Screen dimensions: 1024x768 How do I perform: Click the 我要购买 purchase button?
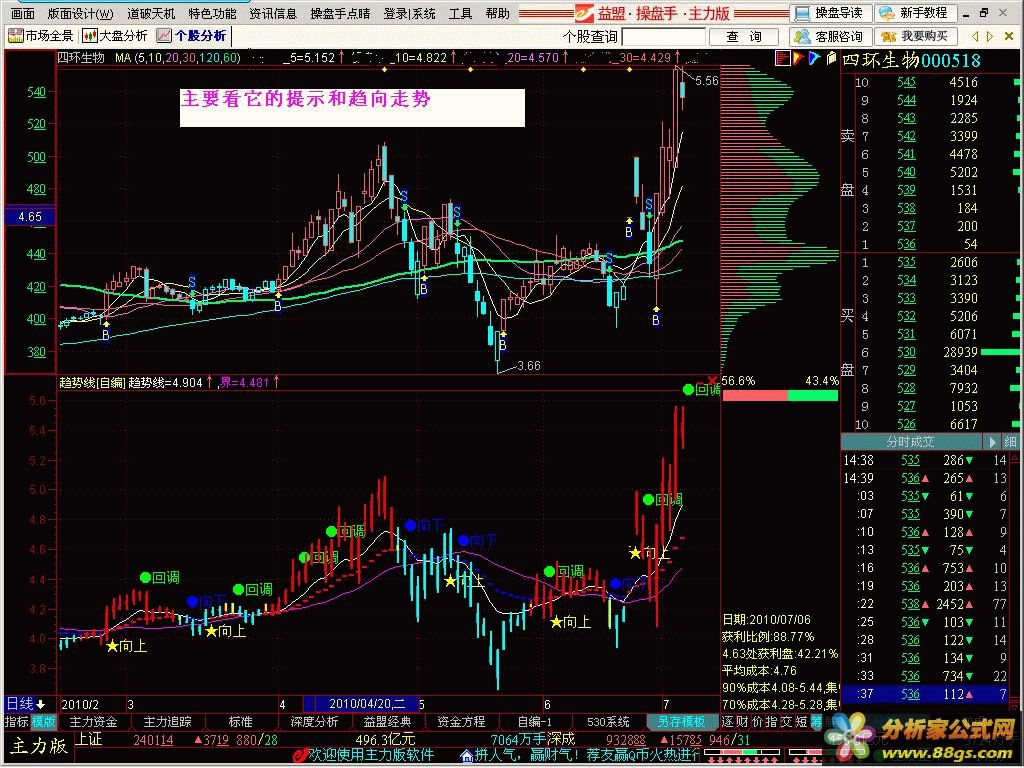(x=915, y=37)
